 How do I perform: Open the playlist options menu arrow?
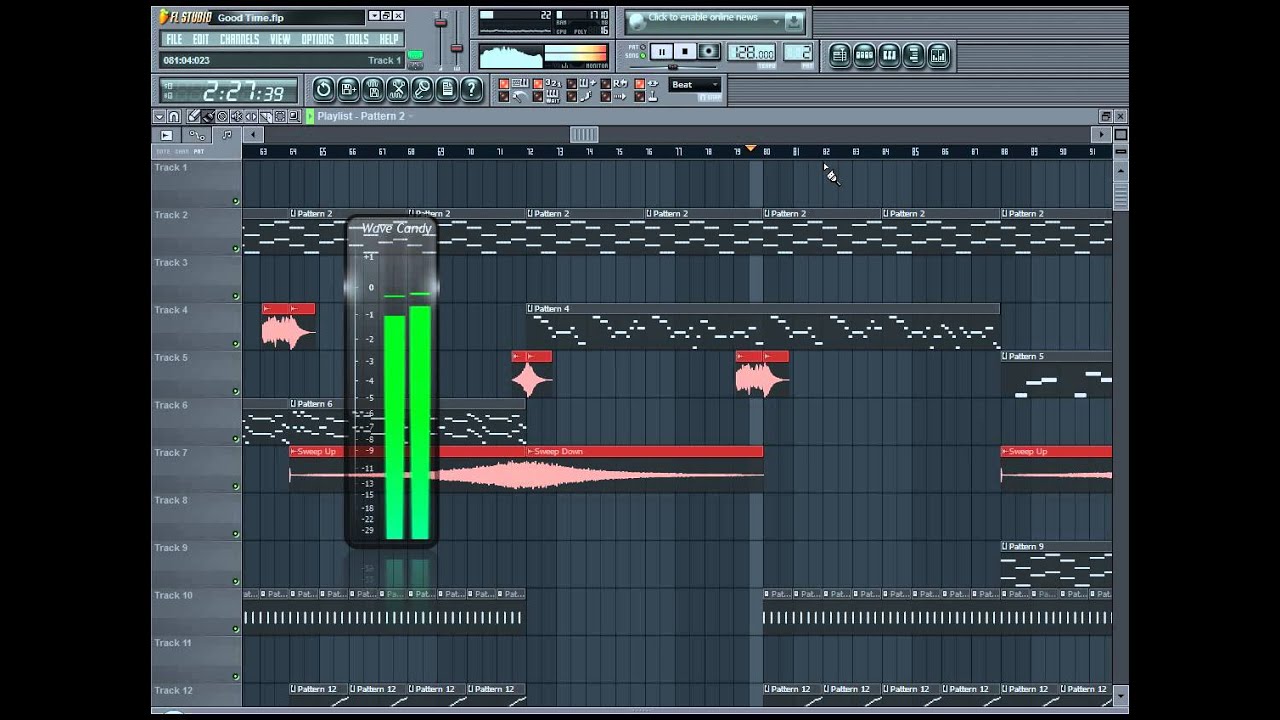[x=159, y=116]
